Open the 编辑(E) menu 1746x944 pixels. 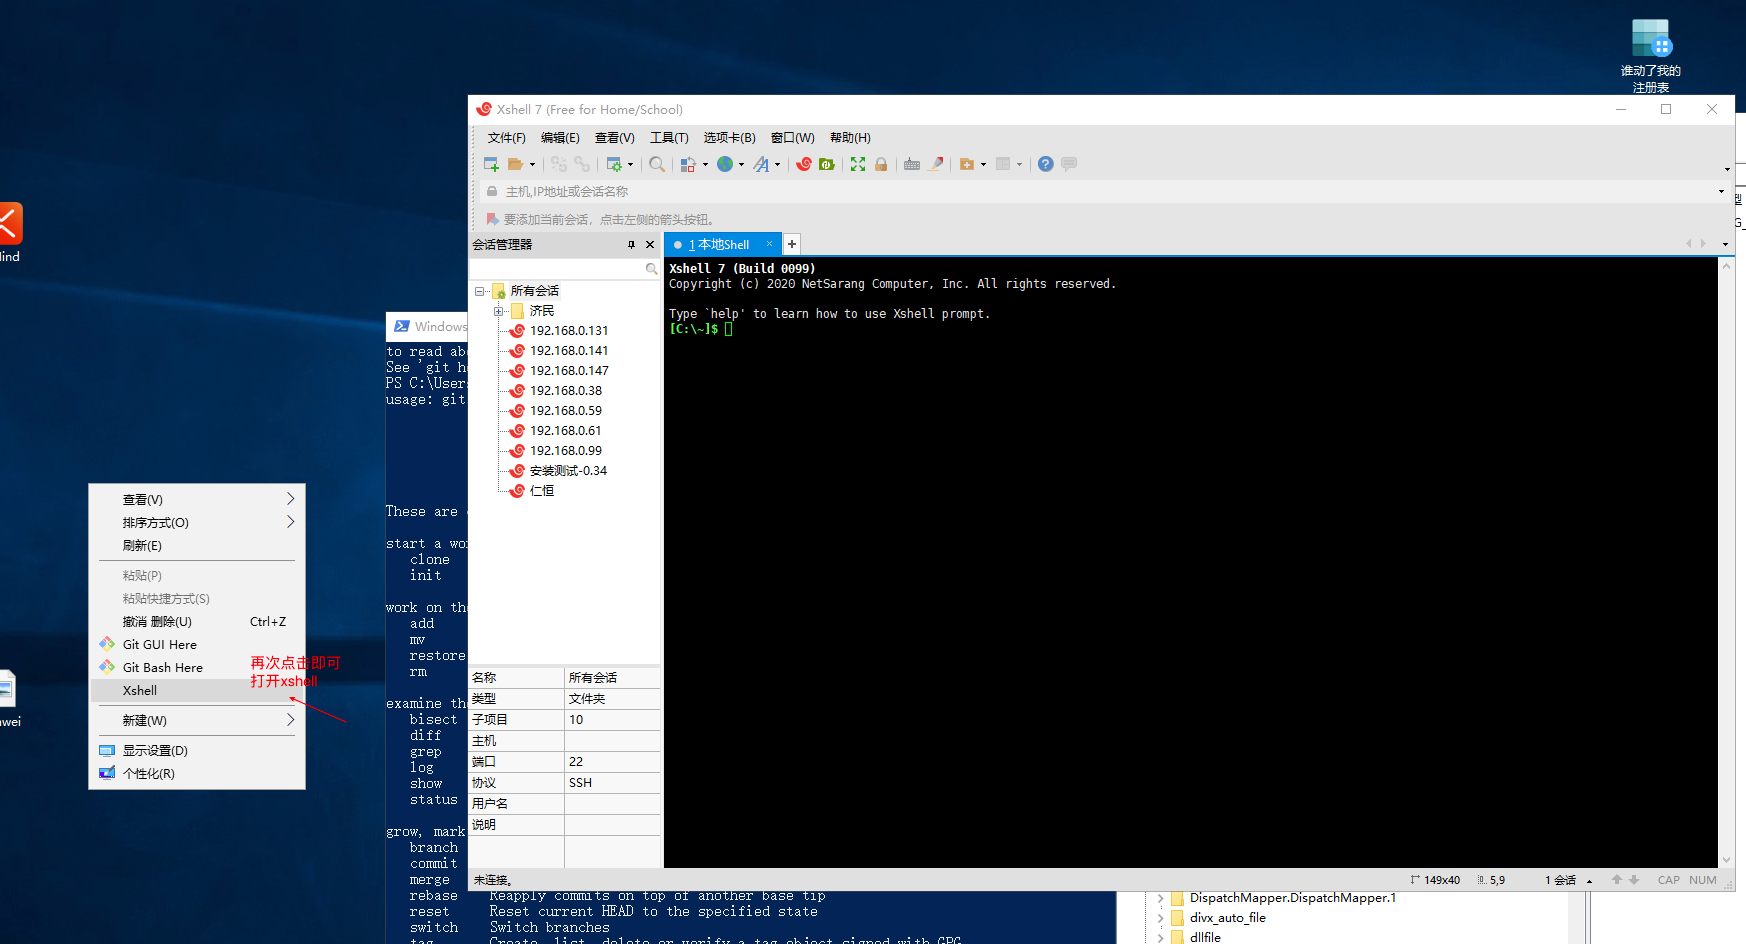560,138
